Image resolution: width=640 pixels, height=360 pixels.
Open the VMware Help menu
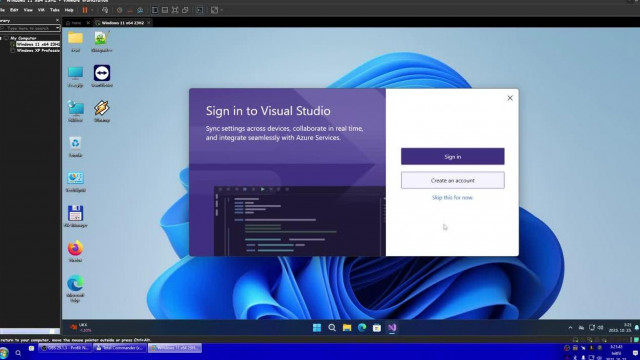click(x=69, y=10)
